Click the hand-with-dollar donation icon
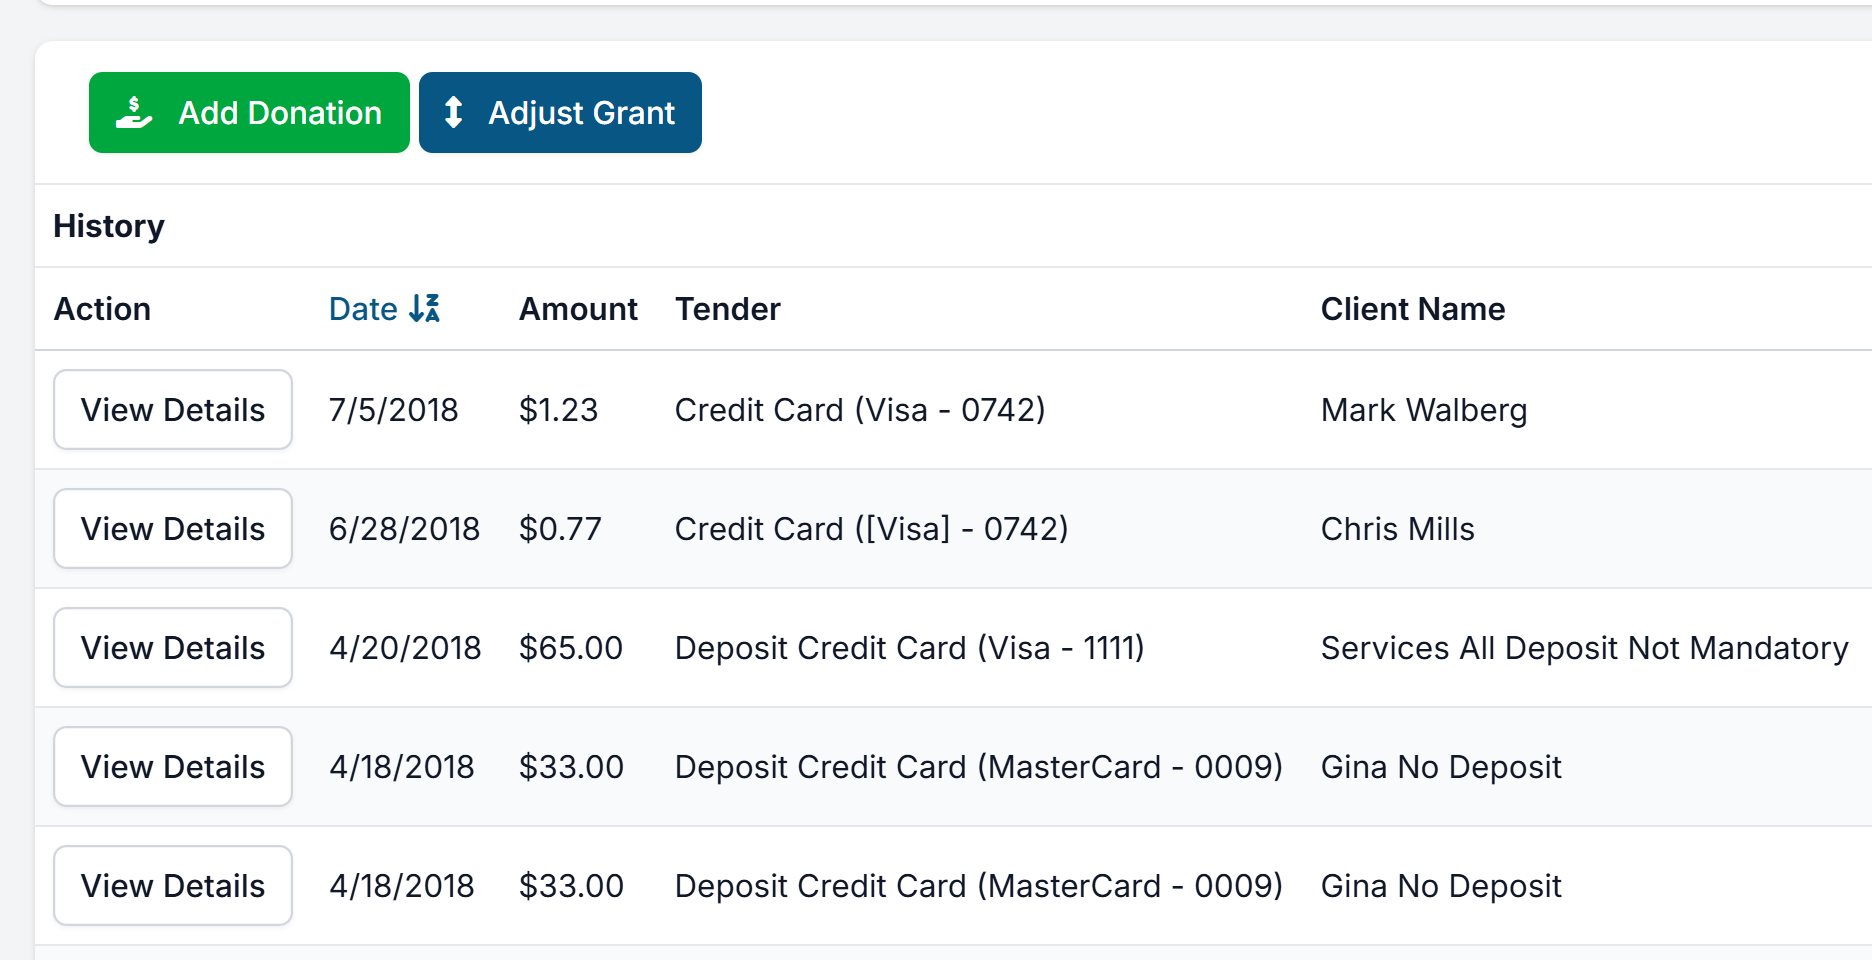Screen dimensions: 1872x960 [x=135, y=112]
